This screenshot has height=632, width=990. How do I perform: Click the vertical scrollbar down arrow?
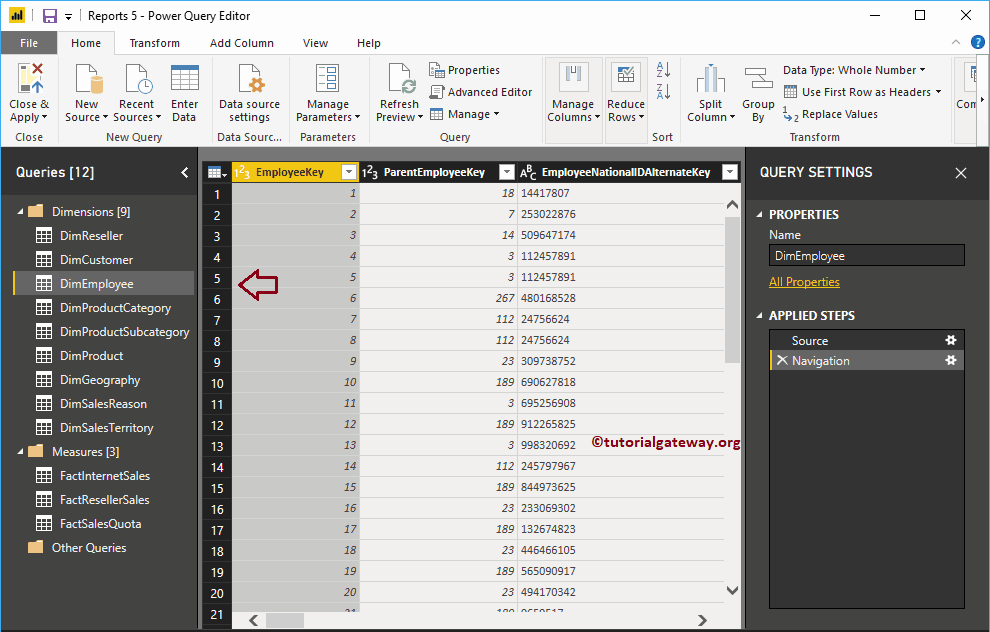[732, 591]
